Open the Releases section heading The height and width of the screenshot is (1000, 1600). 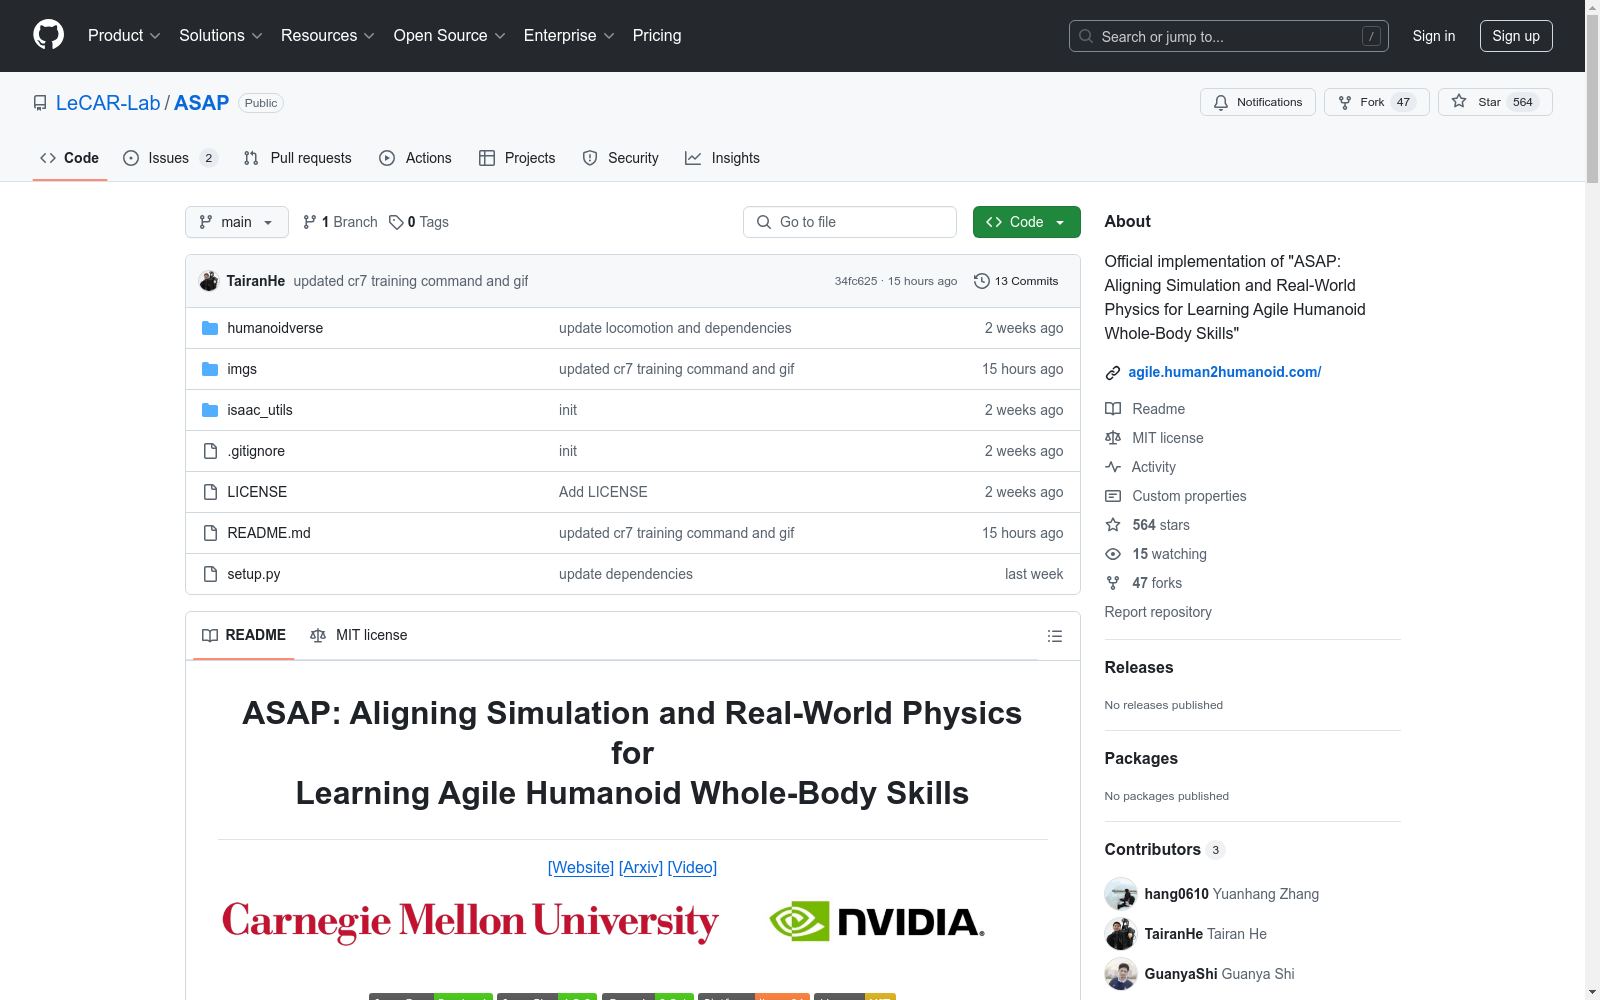[1138, 667]
